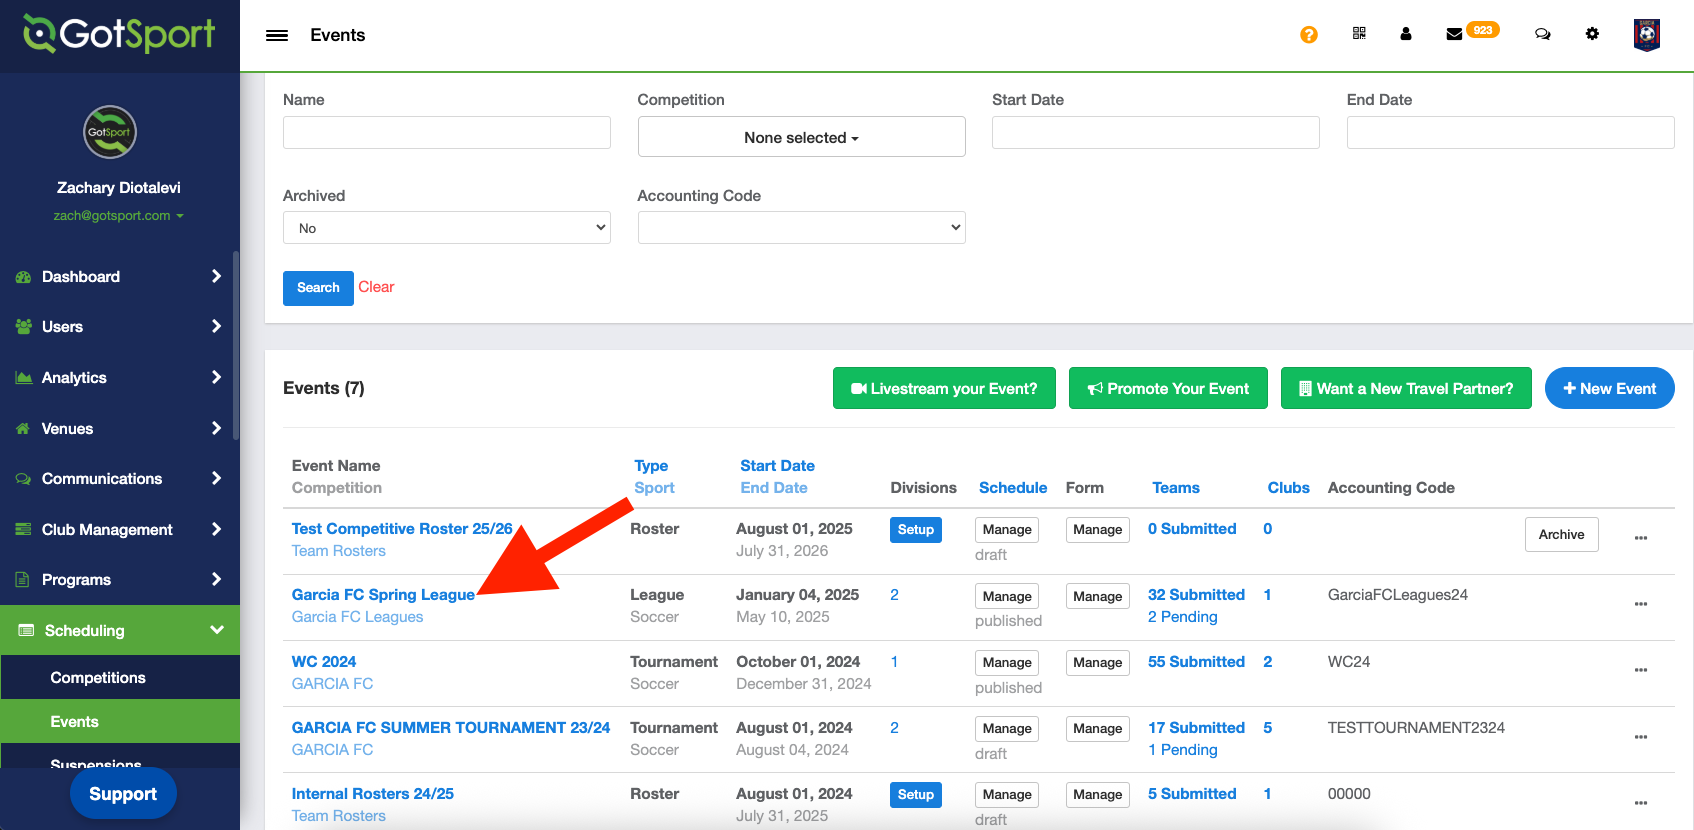This screenshot has width=1694, height=830.
Task: Expand the Venues sidebar menu
Action: [x=119, y=429]
